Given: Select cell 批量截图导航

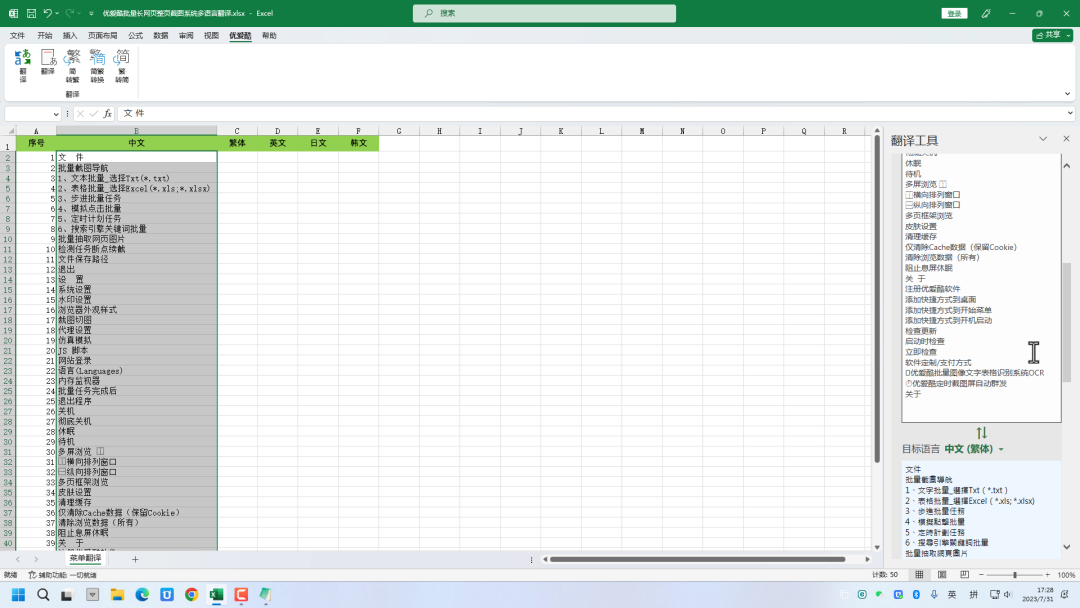Looking at the screenshot, I should 136,167.
